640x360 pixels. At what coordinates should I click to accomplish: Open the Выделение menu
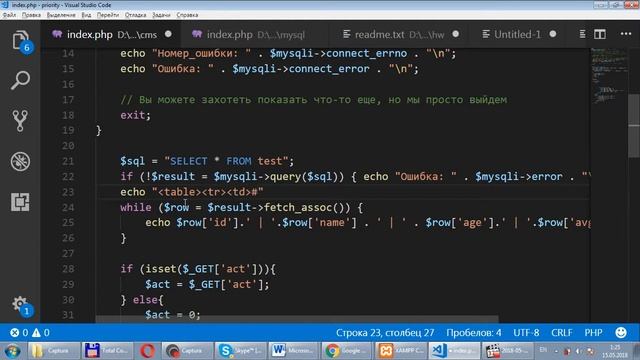(x=61, y=15)
